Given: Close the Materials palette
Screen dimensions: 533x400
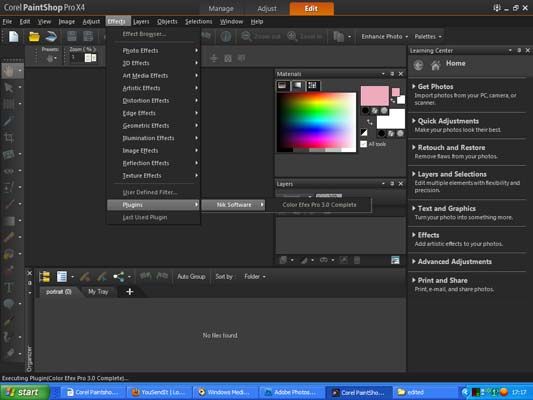Looking at the screenshot, I should click(x=401, y=74).
